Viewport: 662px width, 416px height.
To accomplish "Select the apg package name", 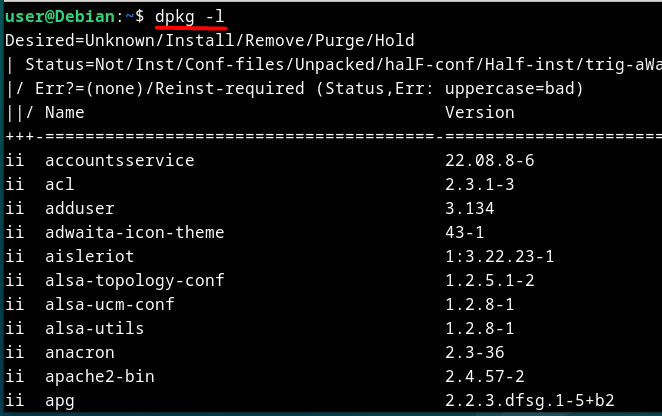I will pyautogui.click(x=60, y=401).
